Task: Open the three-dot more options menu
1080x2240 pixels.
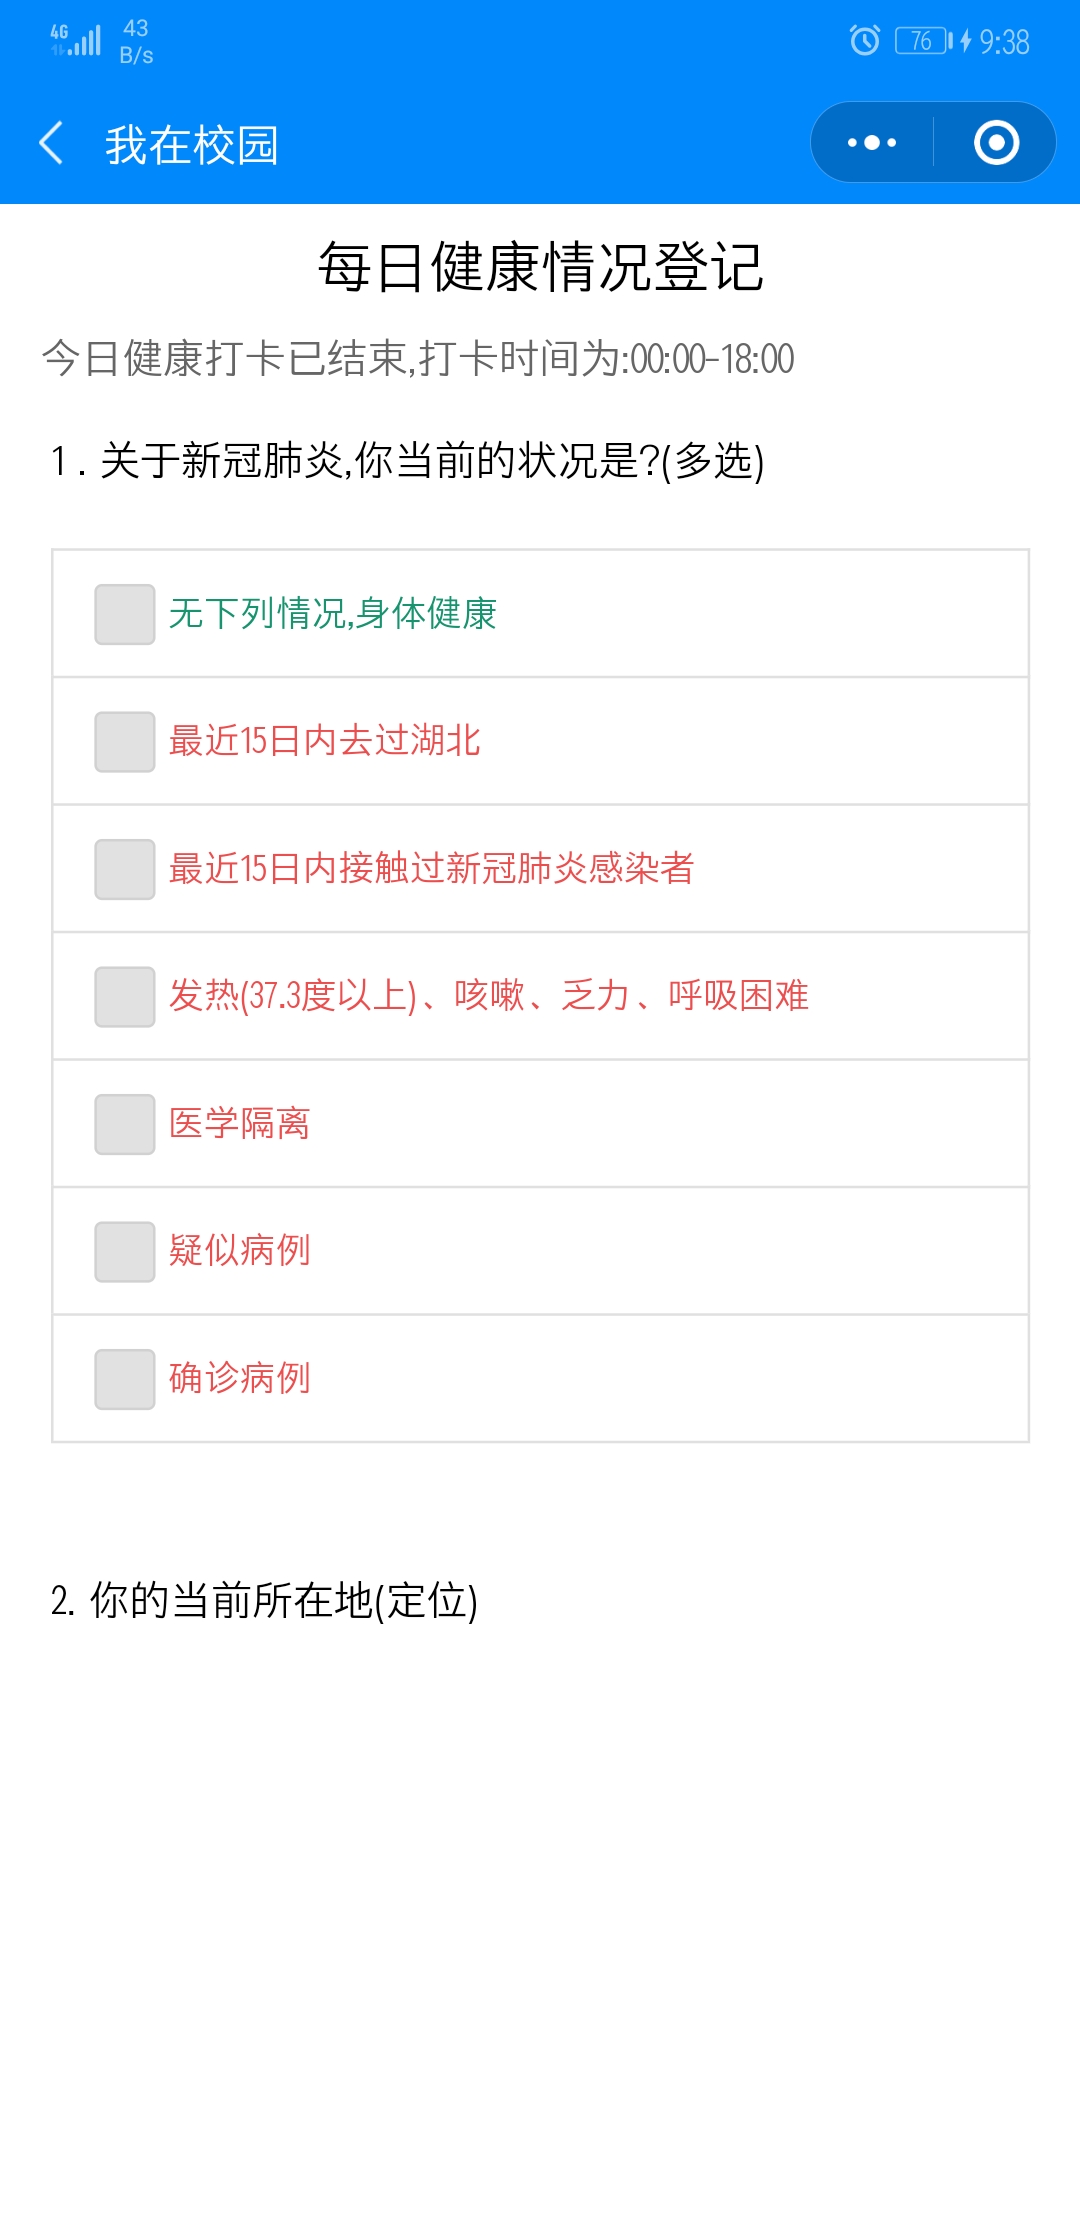Action: click(872, 143)
